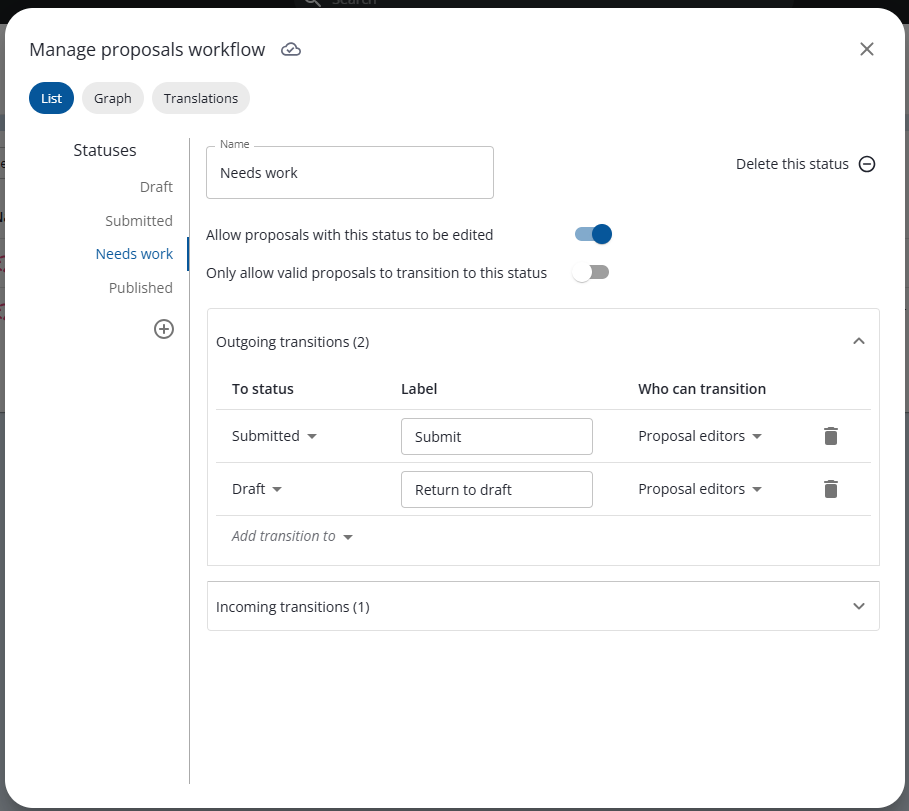The image size is (909, 811).
Task: Enable only valid proposals transition switch
Action: (x=591, y=272)
